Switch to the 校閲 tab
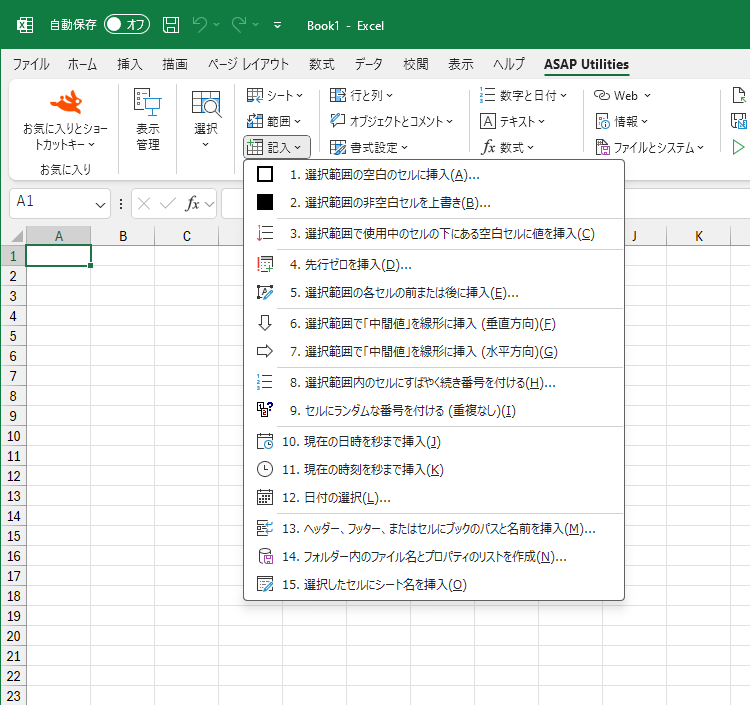Viewport: 750px width, 705px height. click(416, 64)
